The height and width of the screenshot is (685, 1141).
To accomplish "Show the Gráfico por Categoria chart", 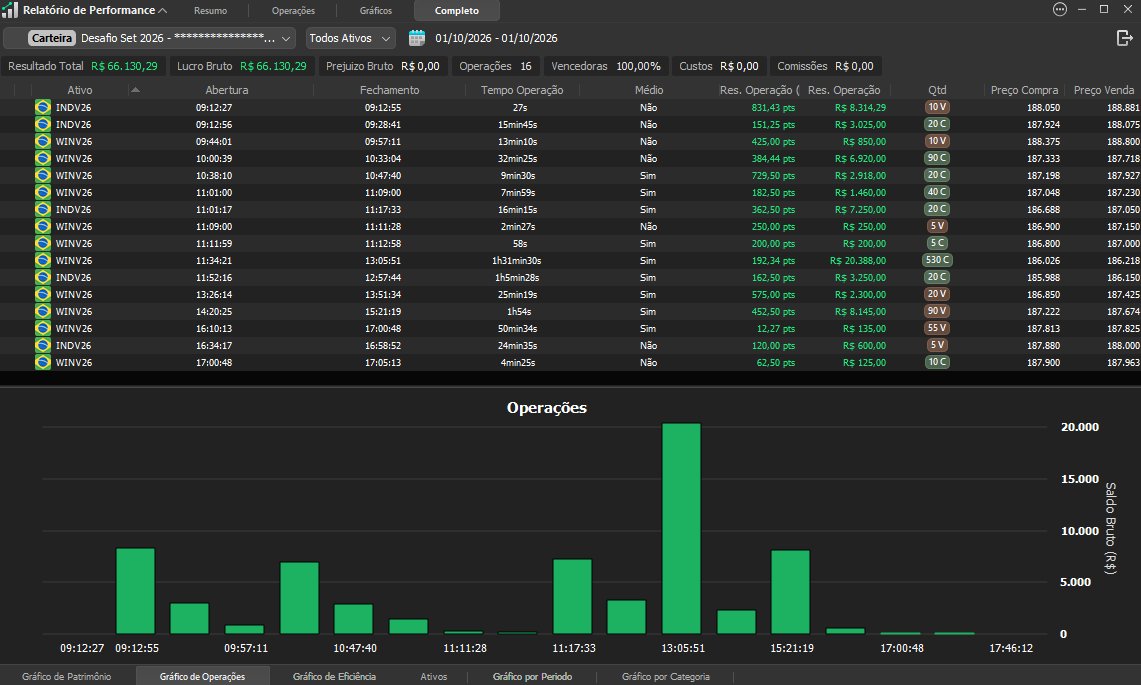I will (666, 676).
